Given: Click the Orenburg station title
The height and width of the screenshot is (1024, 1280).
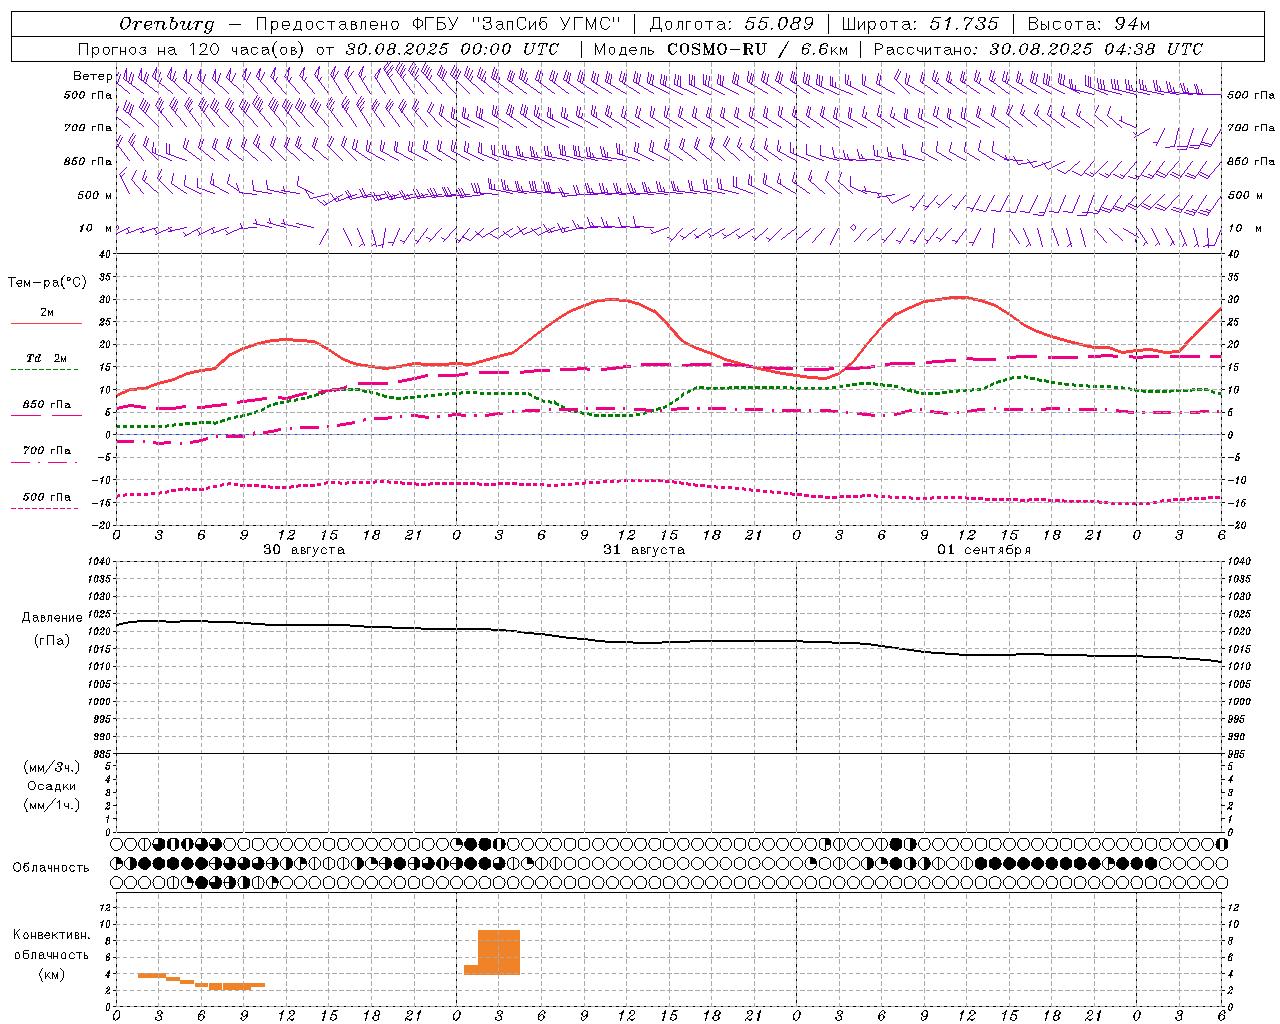Looking at the screenshot, I should 167,24.
